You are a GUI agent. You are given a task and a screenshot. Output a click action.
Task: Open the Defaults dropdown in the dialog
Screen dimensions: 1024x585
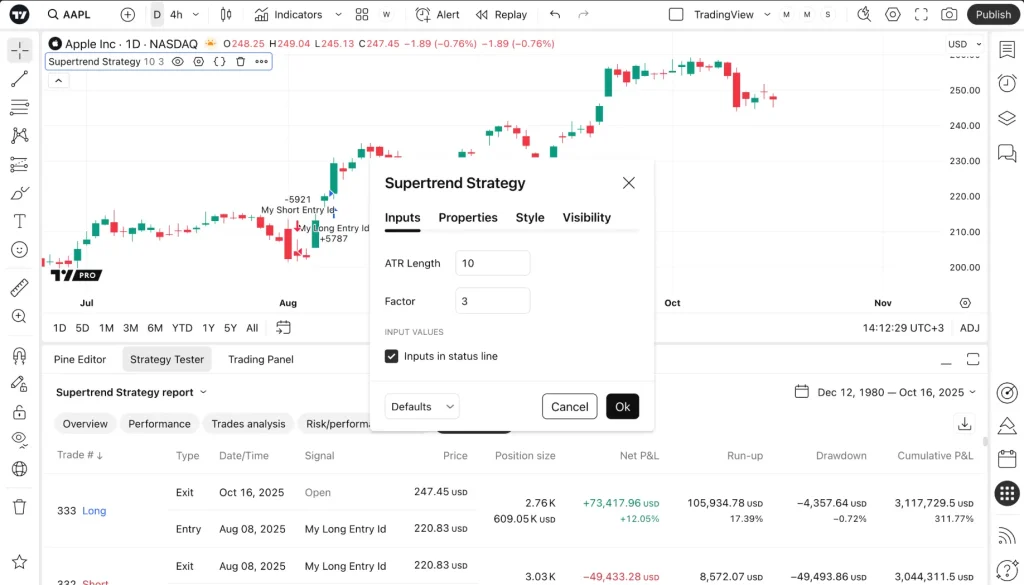click(421, 406)
